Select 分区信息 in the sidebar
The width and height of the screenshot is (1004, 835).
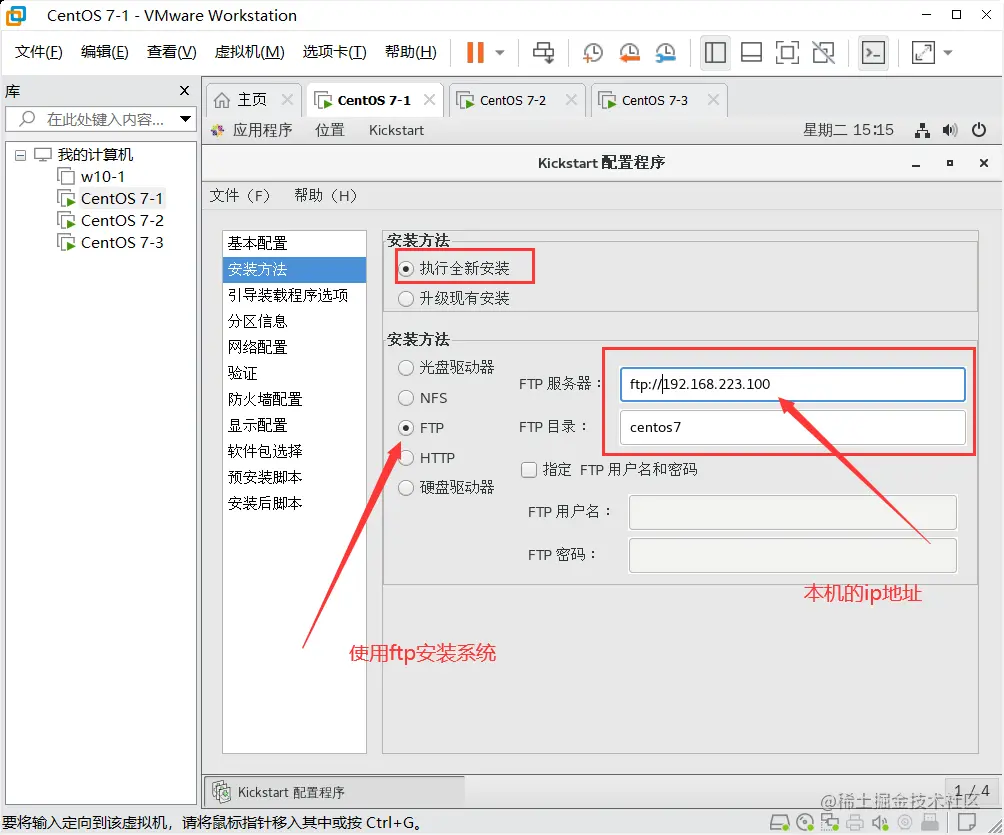(295, 321)
